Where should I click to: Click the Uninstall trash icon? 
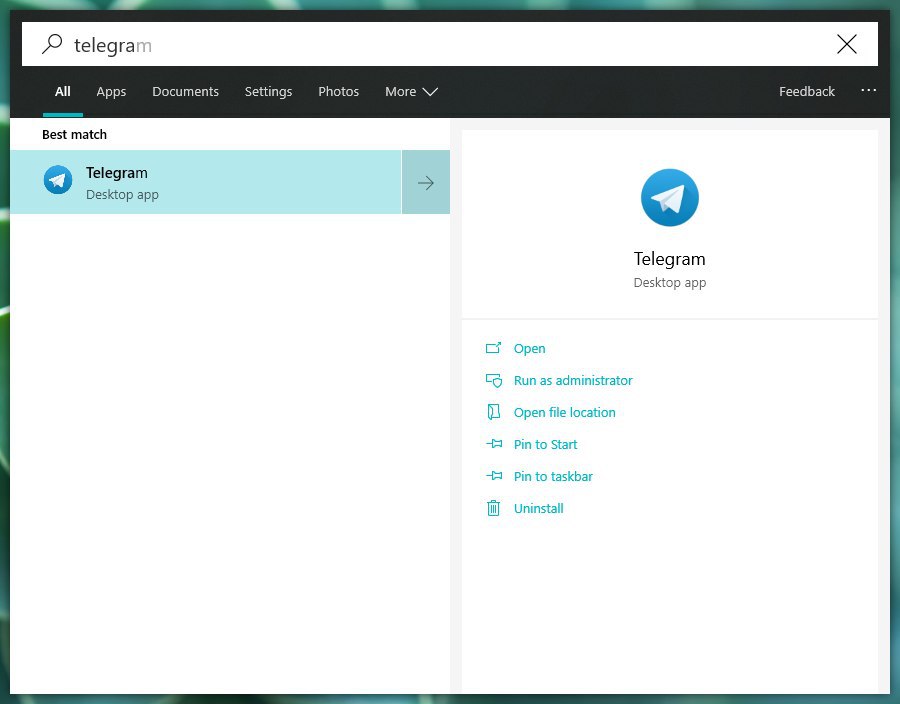pyautogui.click(x=494, y=508)
